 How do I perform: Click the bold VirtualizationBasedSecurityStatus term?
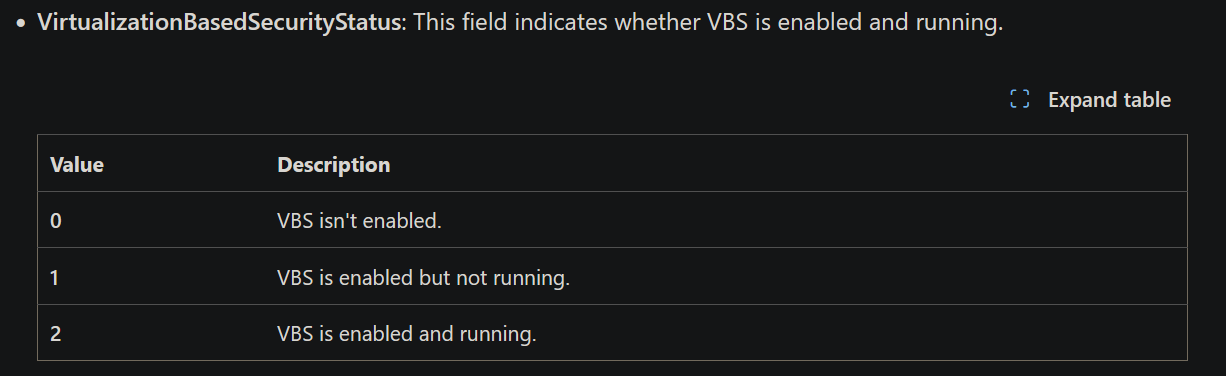click(x=219, y=23)
